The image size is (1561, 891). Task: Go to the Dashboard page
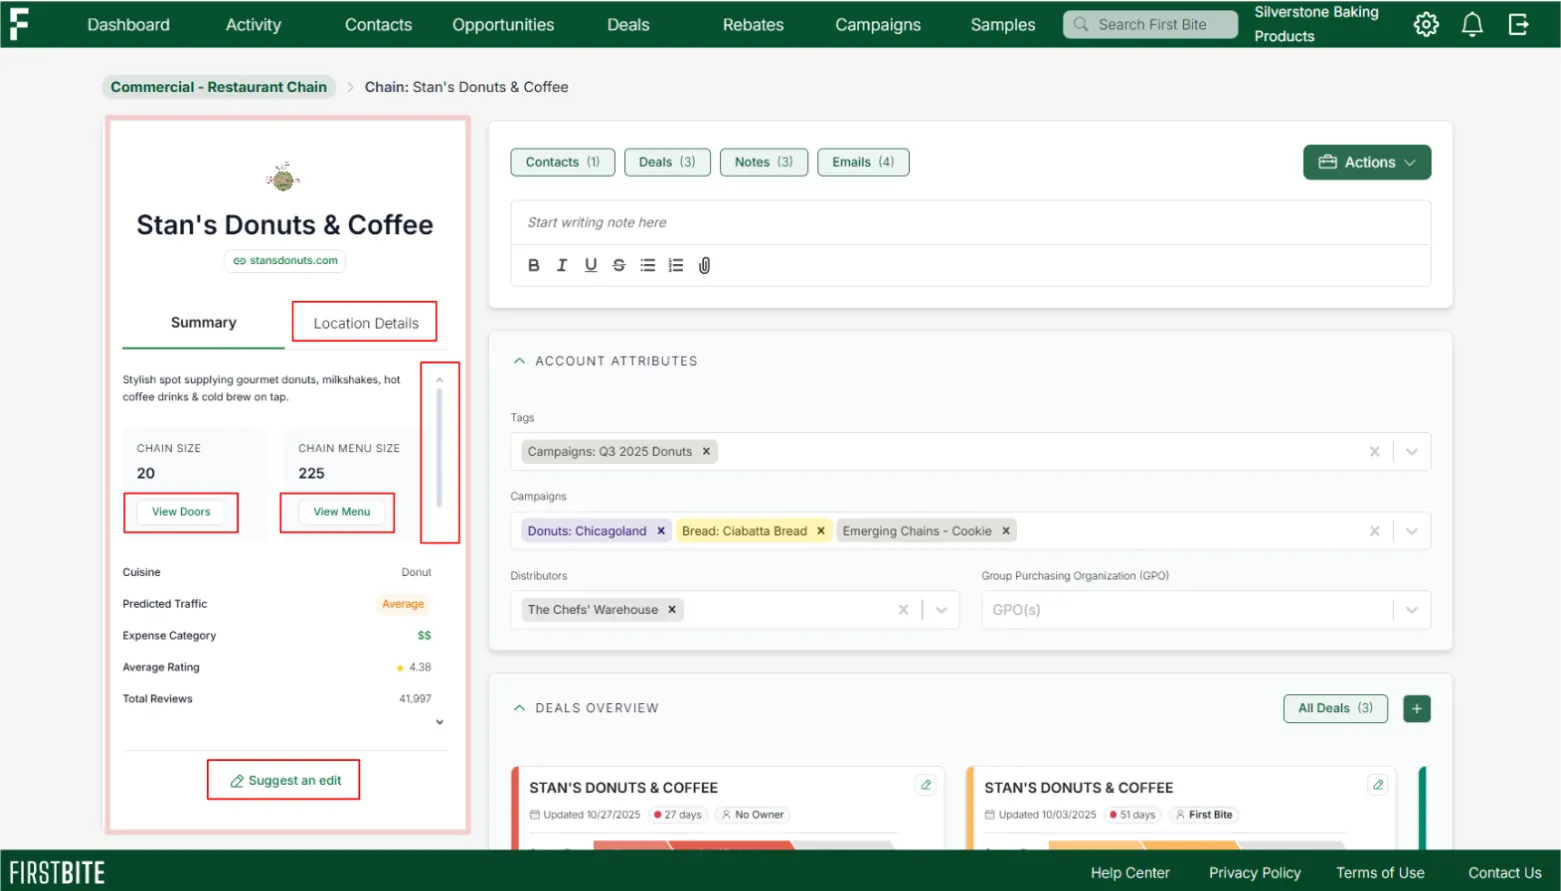pos(128,24)
